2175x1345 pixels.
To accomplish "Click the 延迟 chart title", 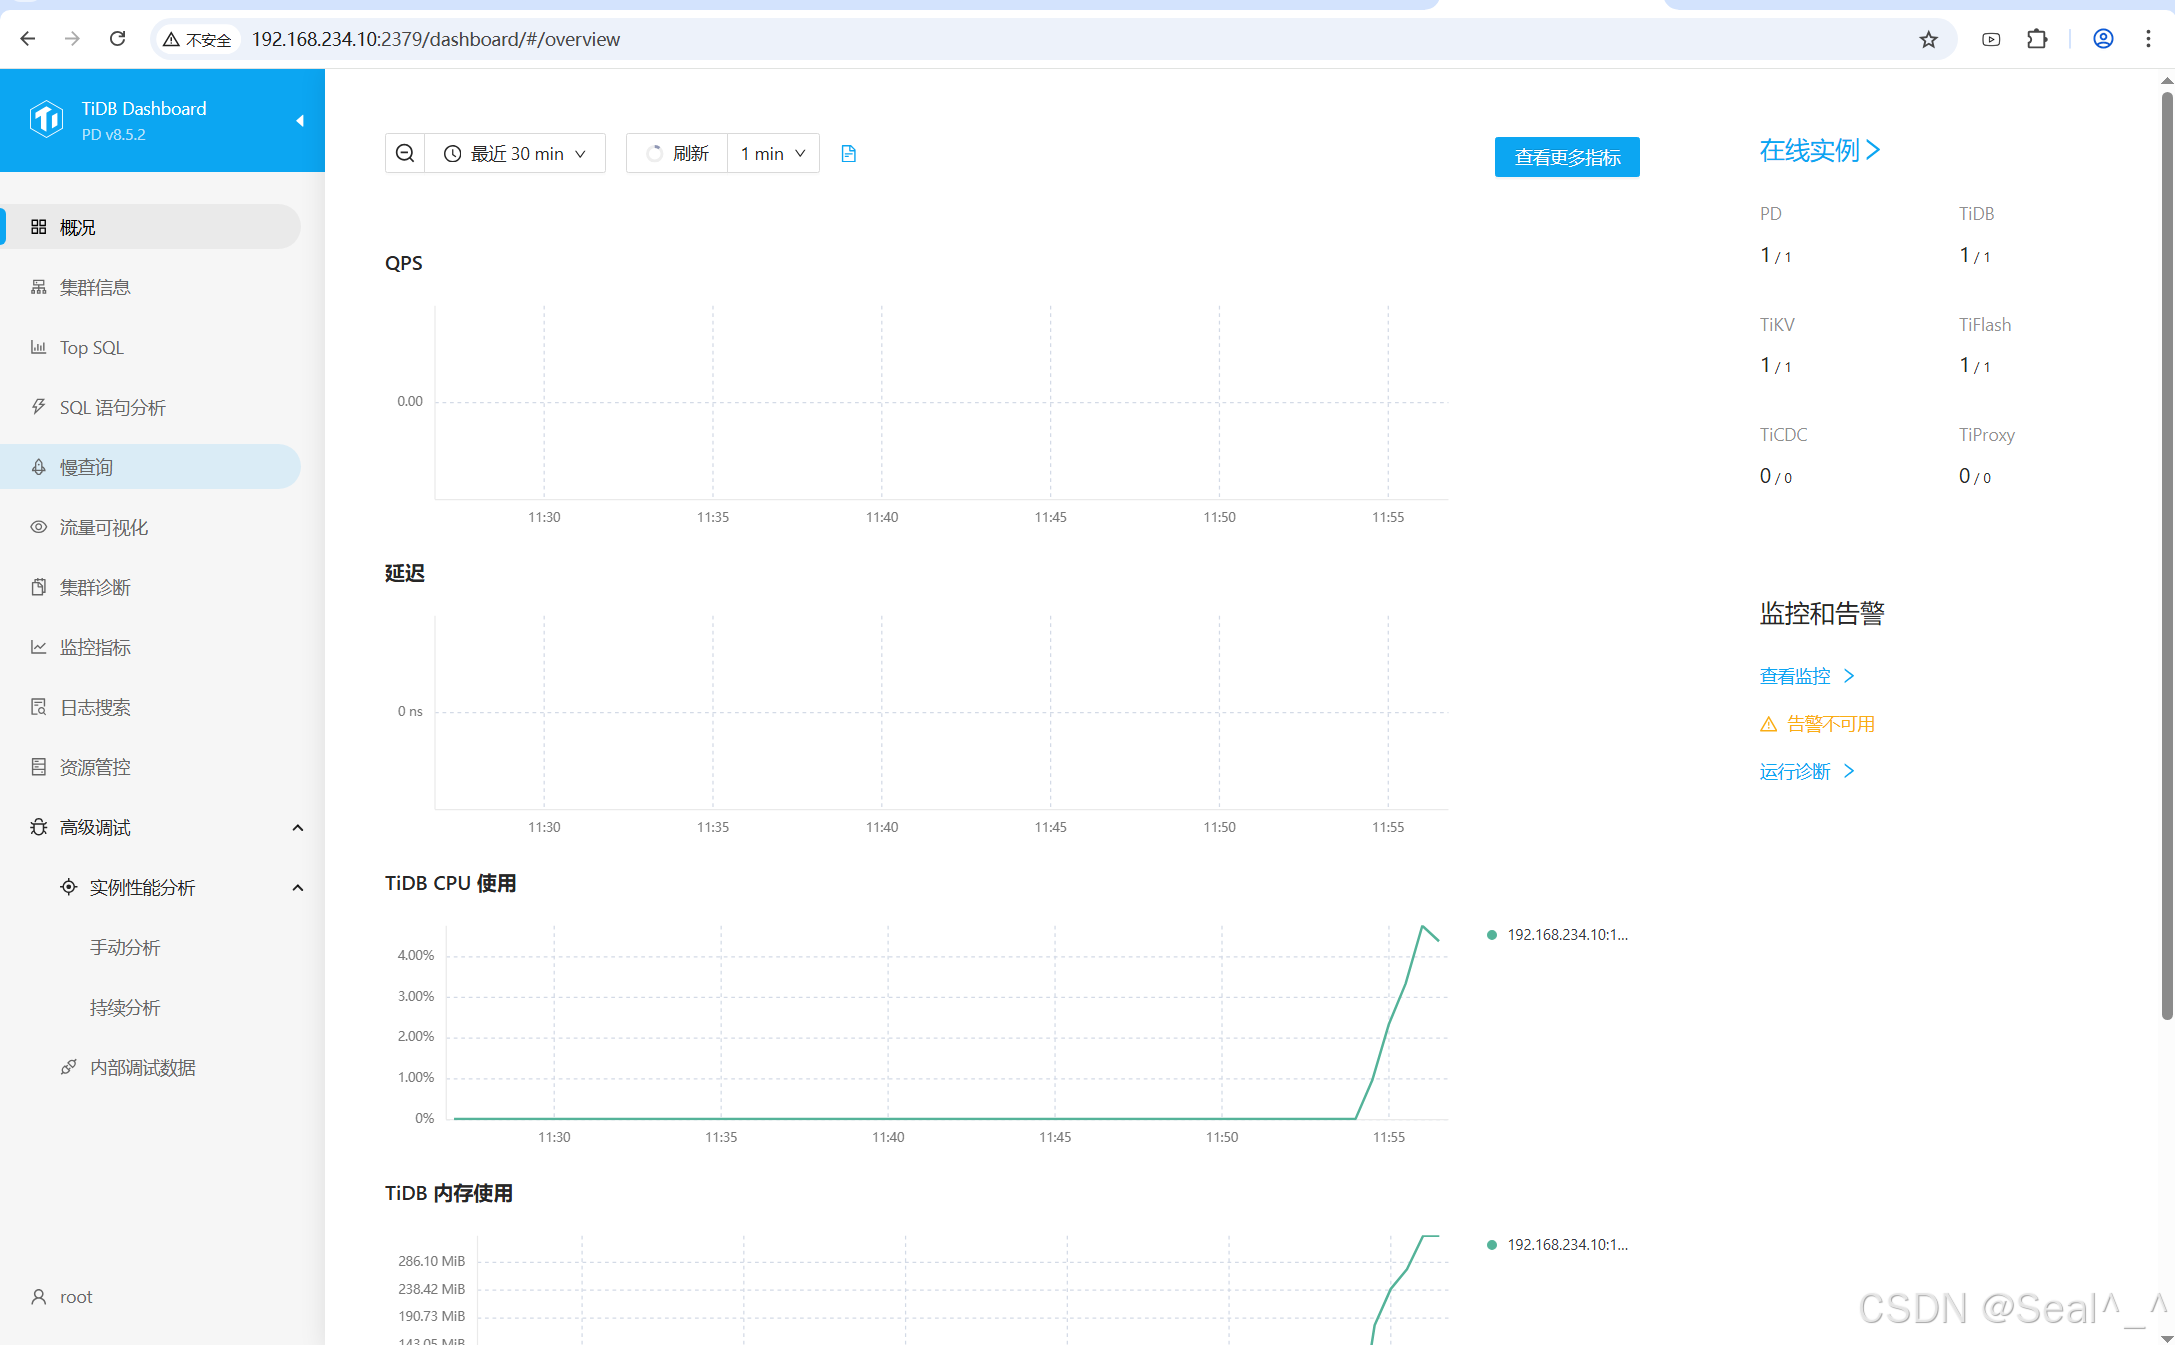I will tap(404, 573).
